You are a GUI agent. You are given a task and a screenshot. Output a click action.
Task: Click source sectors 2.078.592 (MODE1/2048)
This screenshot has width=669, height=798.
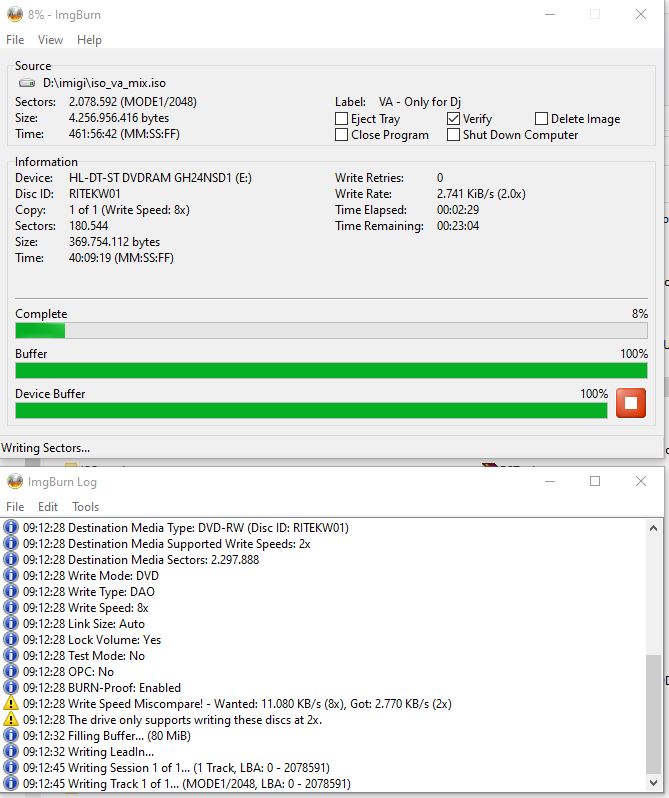[133, 102]
